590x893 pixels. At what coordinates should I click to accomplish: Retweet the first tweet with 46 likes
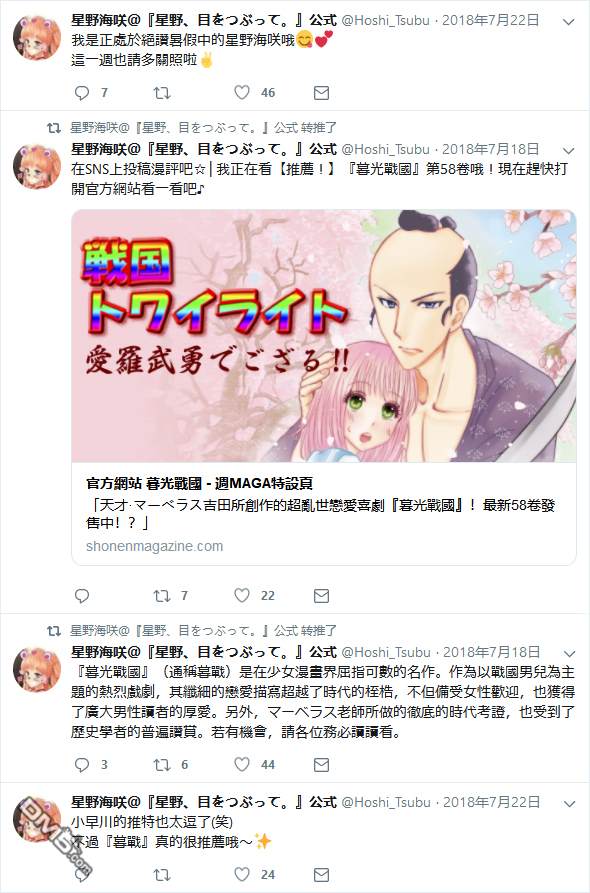(162, 93)
